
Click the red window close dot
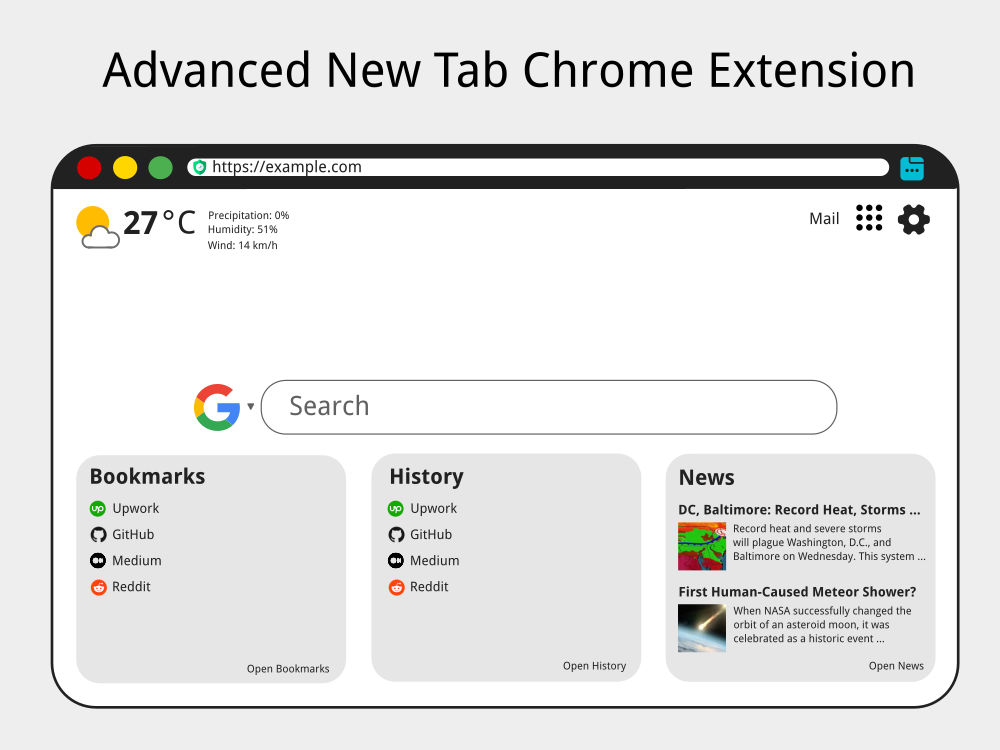click(89, 168)
